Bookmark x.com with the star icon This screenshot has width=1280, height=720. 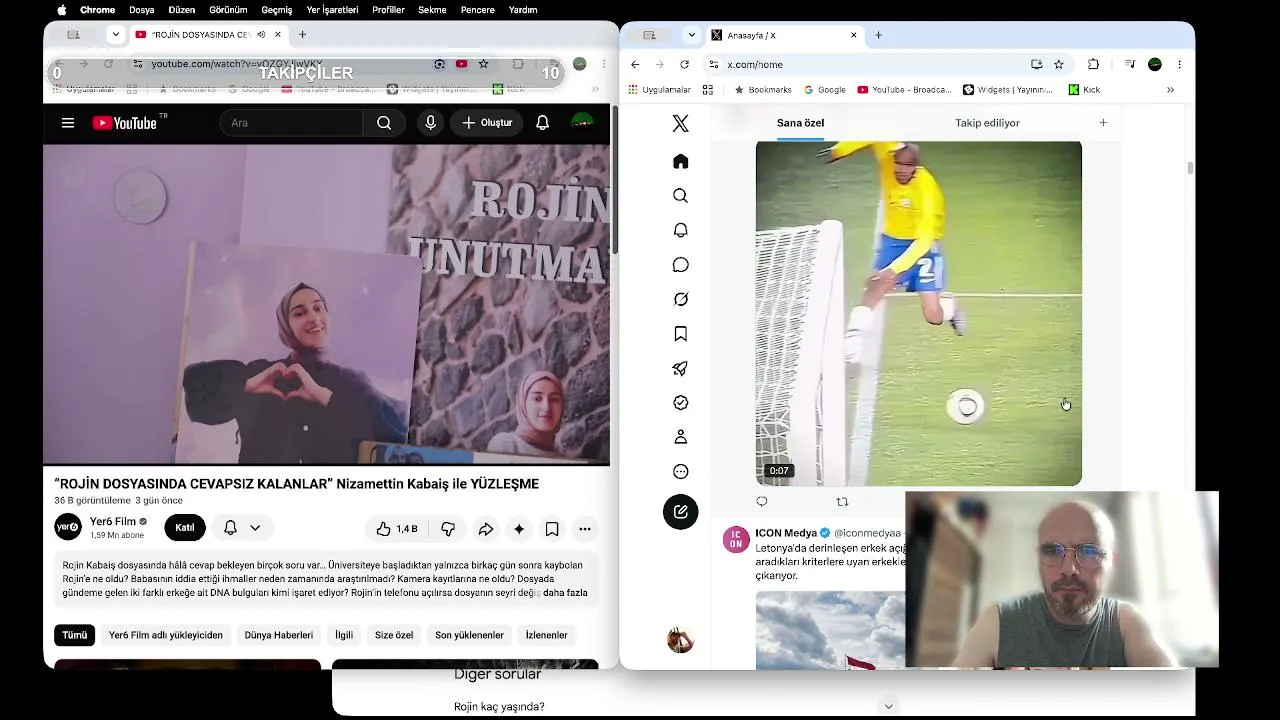coord(1059,64)
